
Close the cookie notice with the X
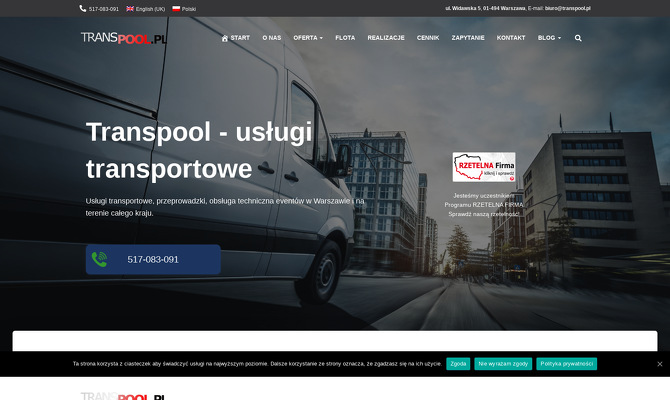click(x=660, y=364)
